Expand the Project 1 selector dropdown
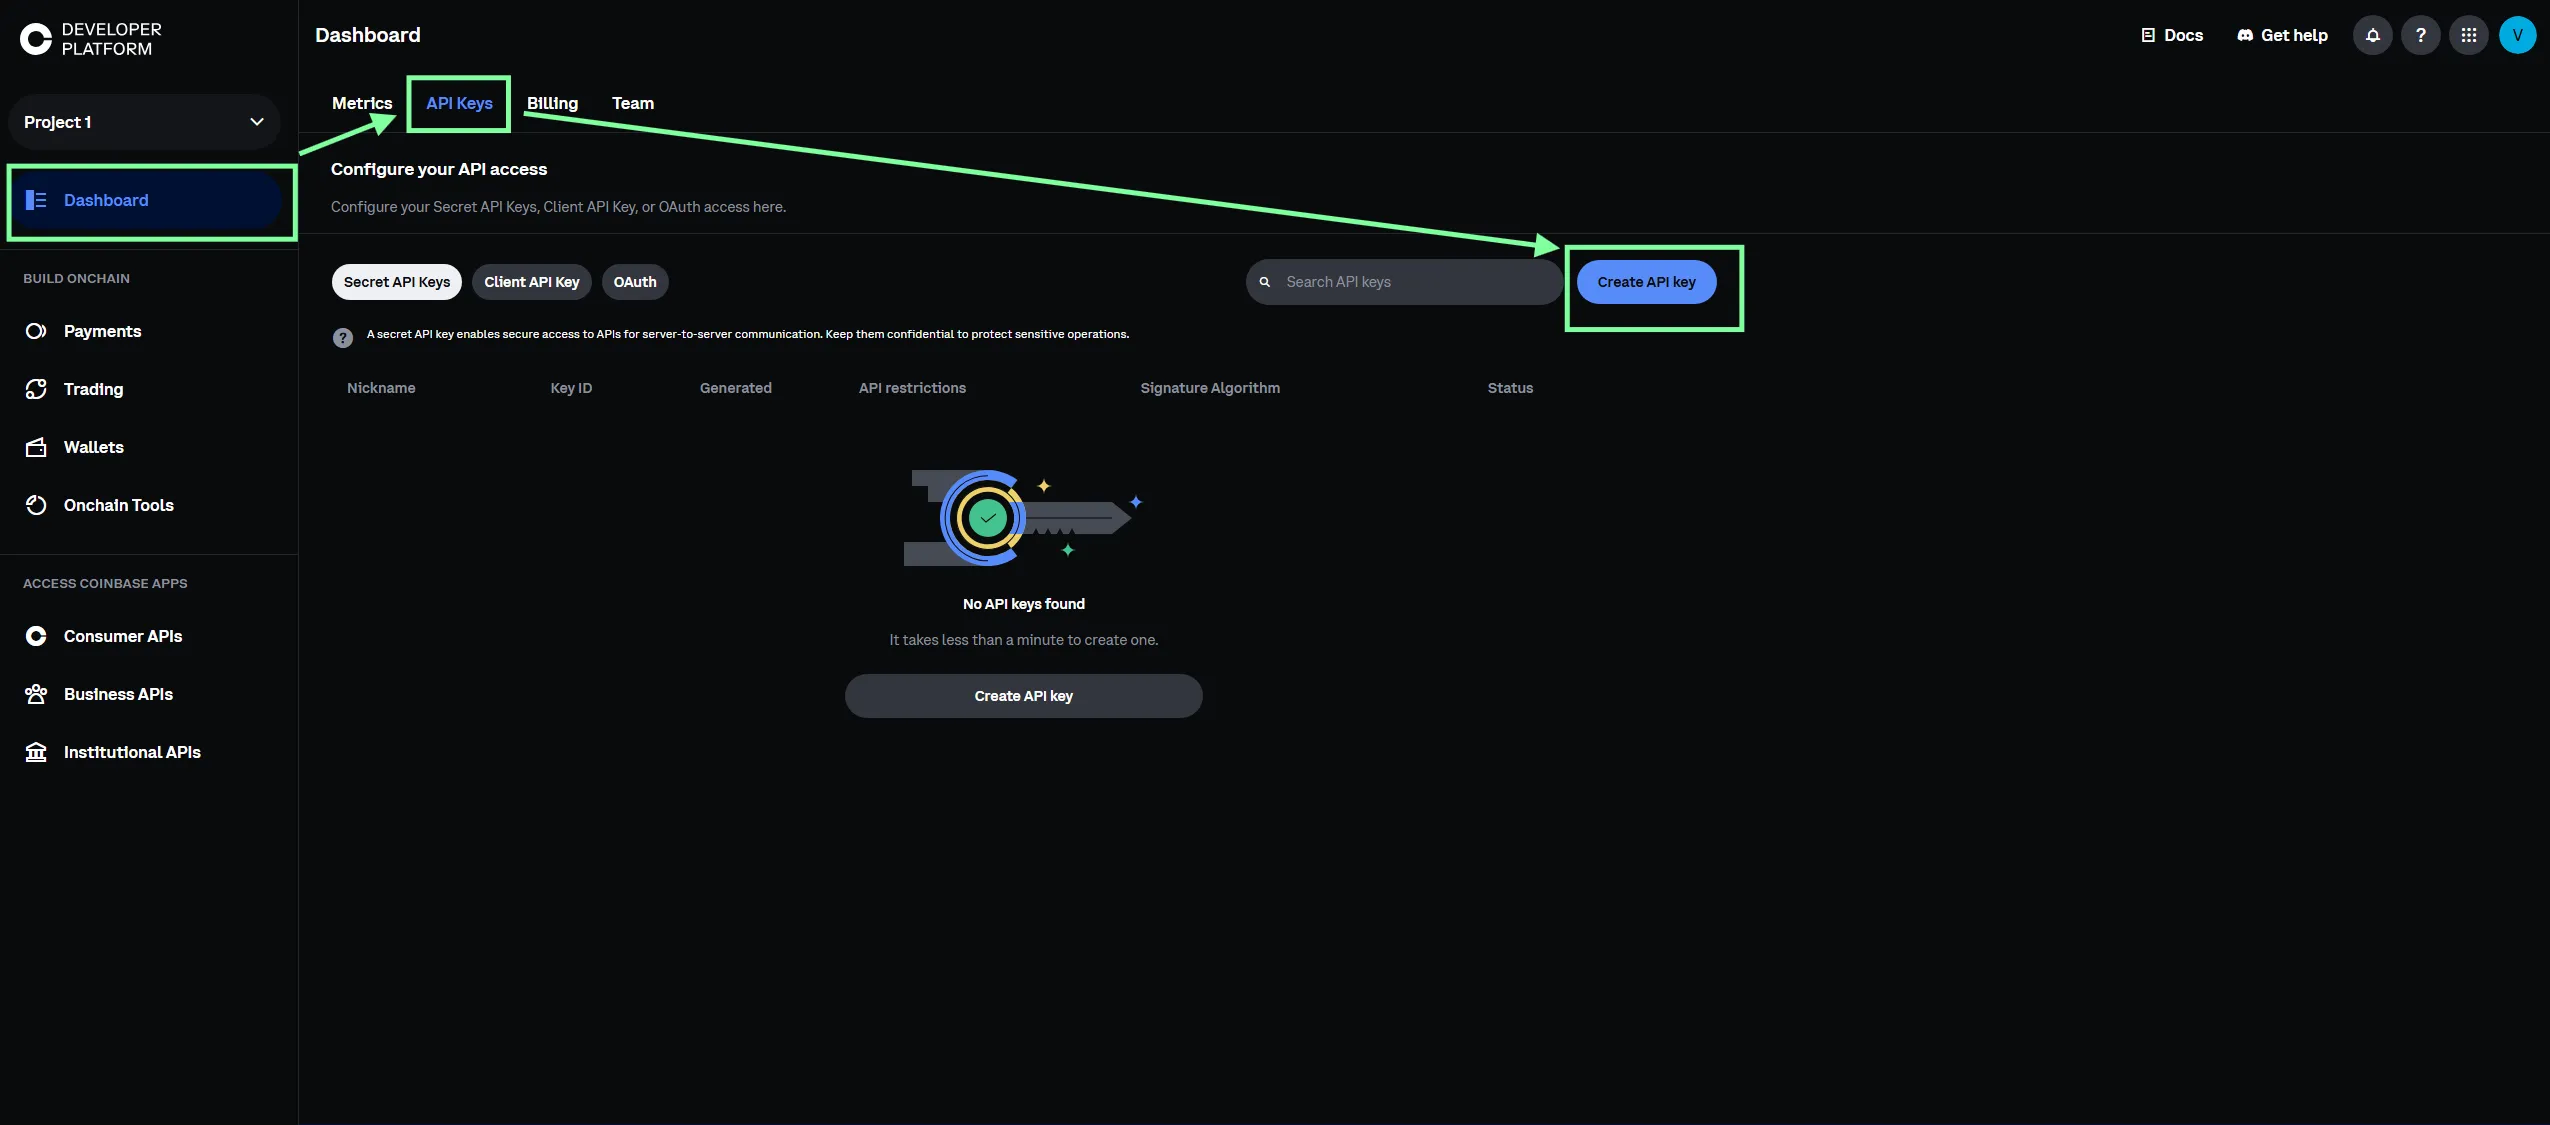 [x=144, y=122]
